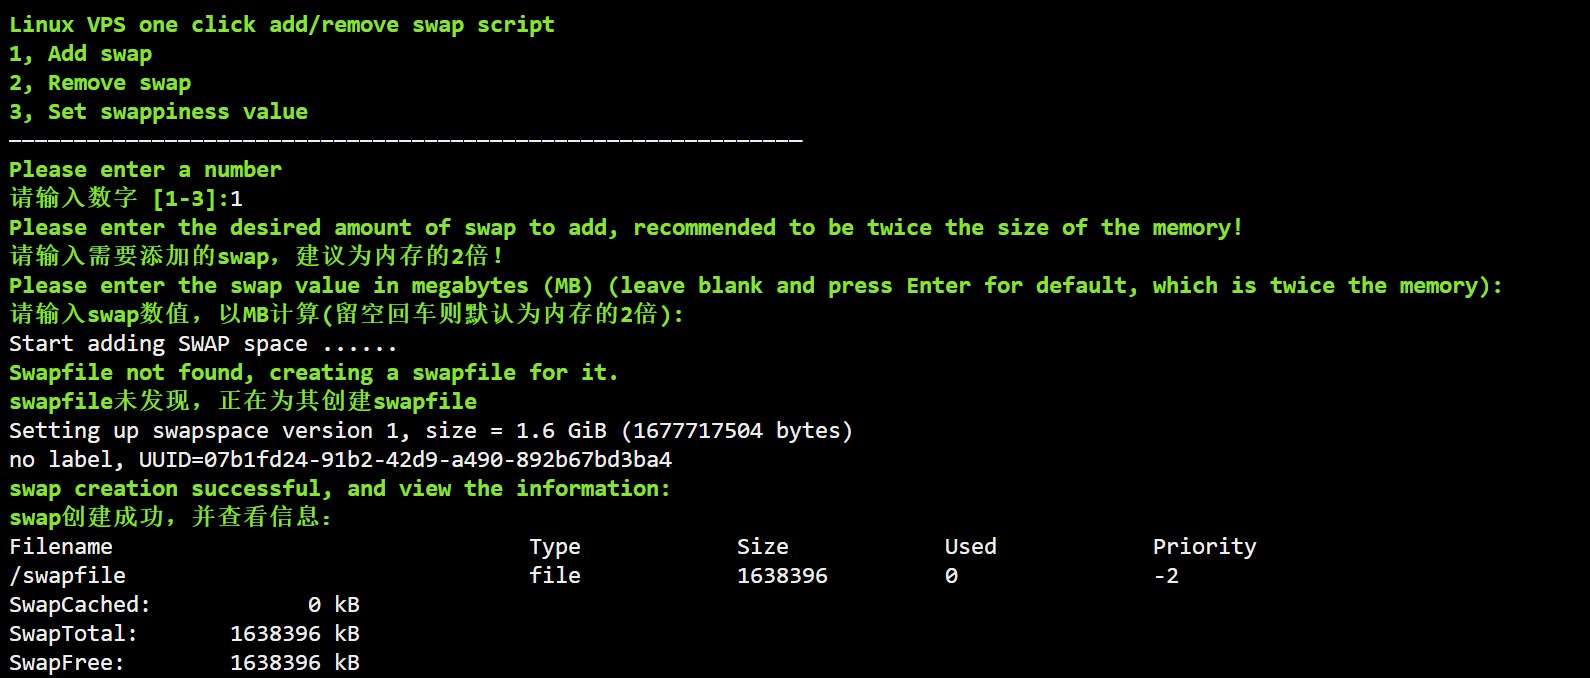Click the "1, Add swap" option
This screenshot has width=1590, height=678.
tap(80, 54)
